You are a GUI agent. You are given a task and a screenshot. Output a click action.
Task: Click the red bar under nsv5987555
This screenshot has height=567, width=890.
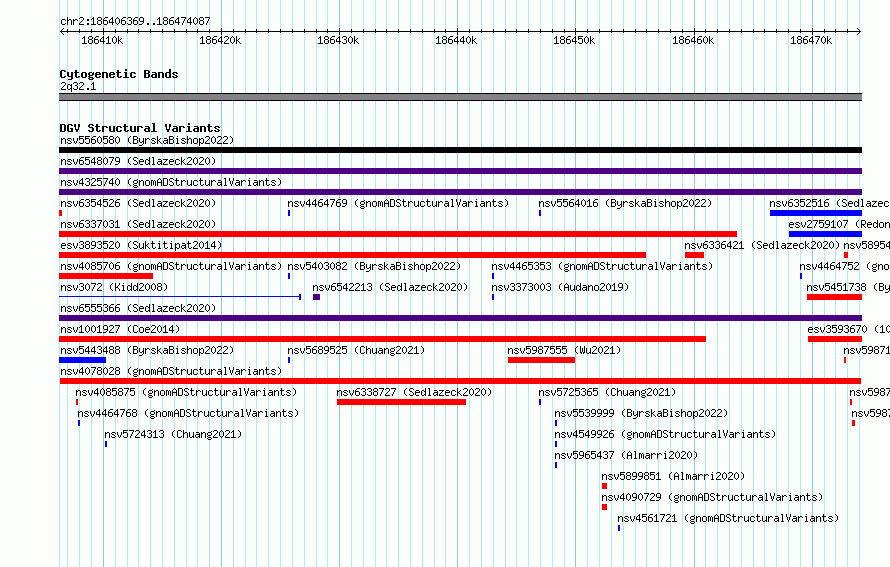[541, 360]
